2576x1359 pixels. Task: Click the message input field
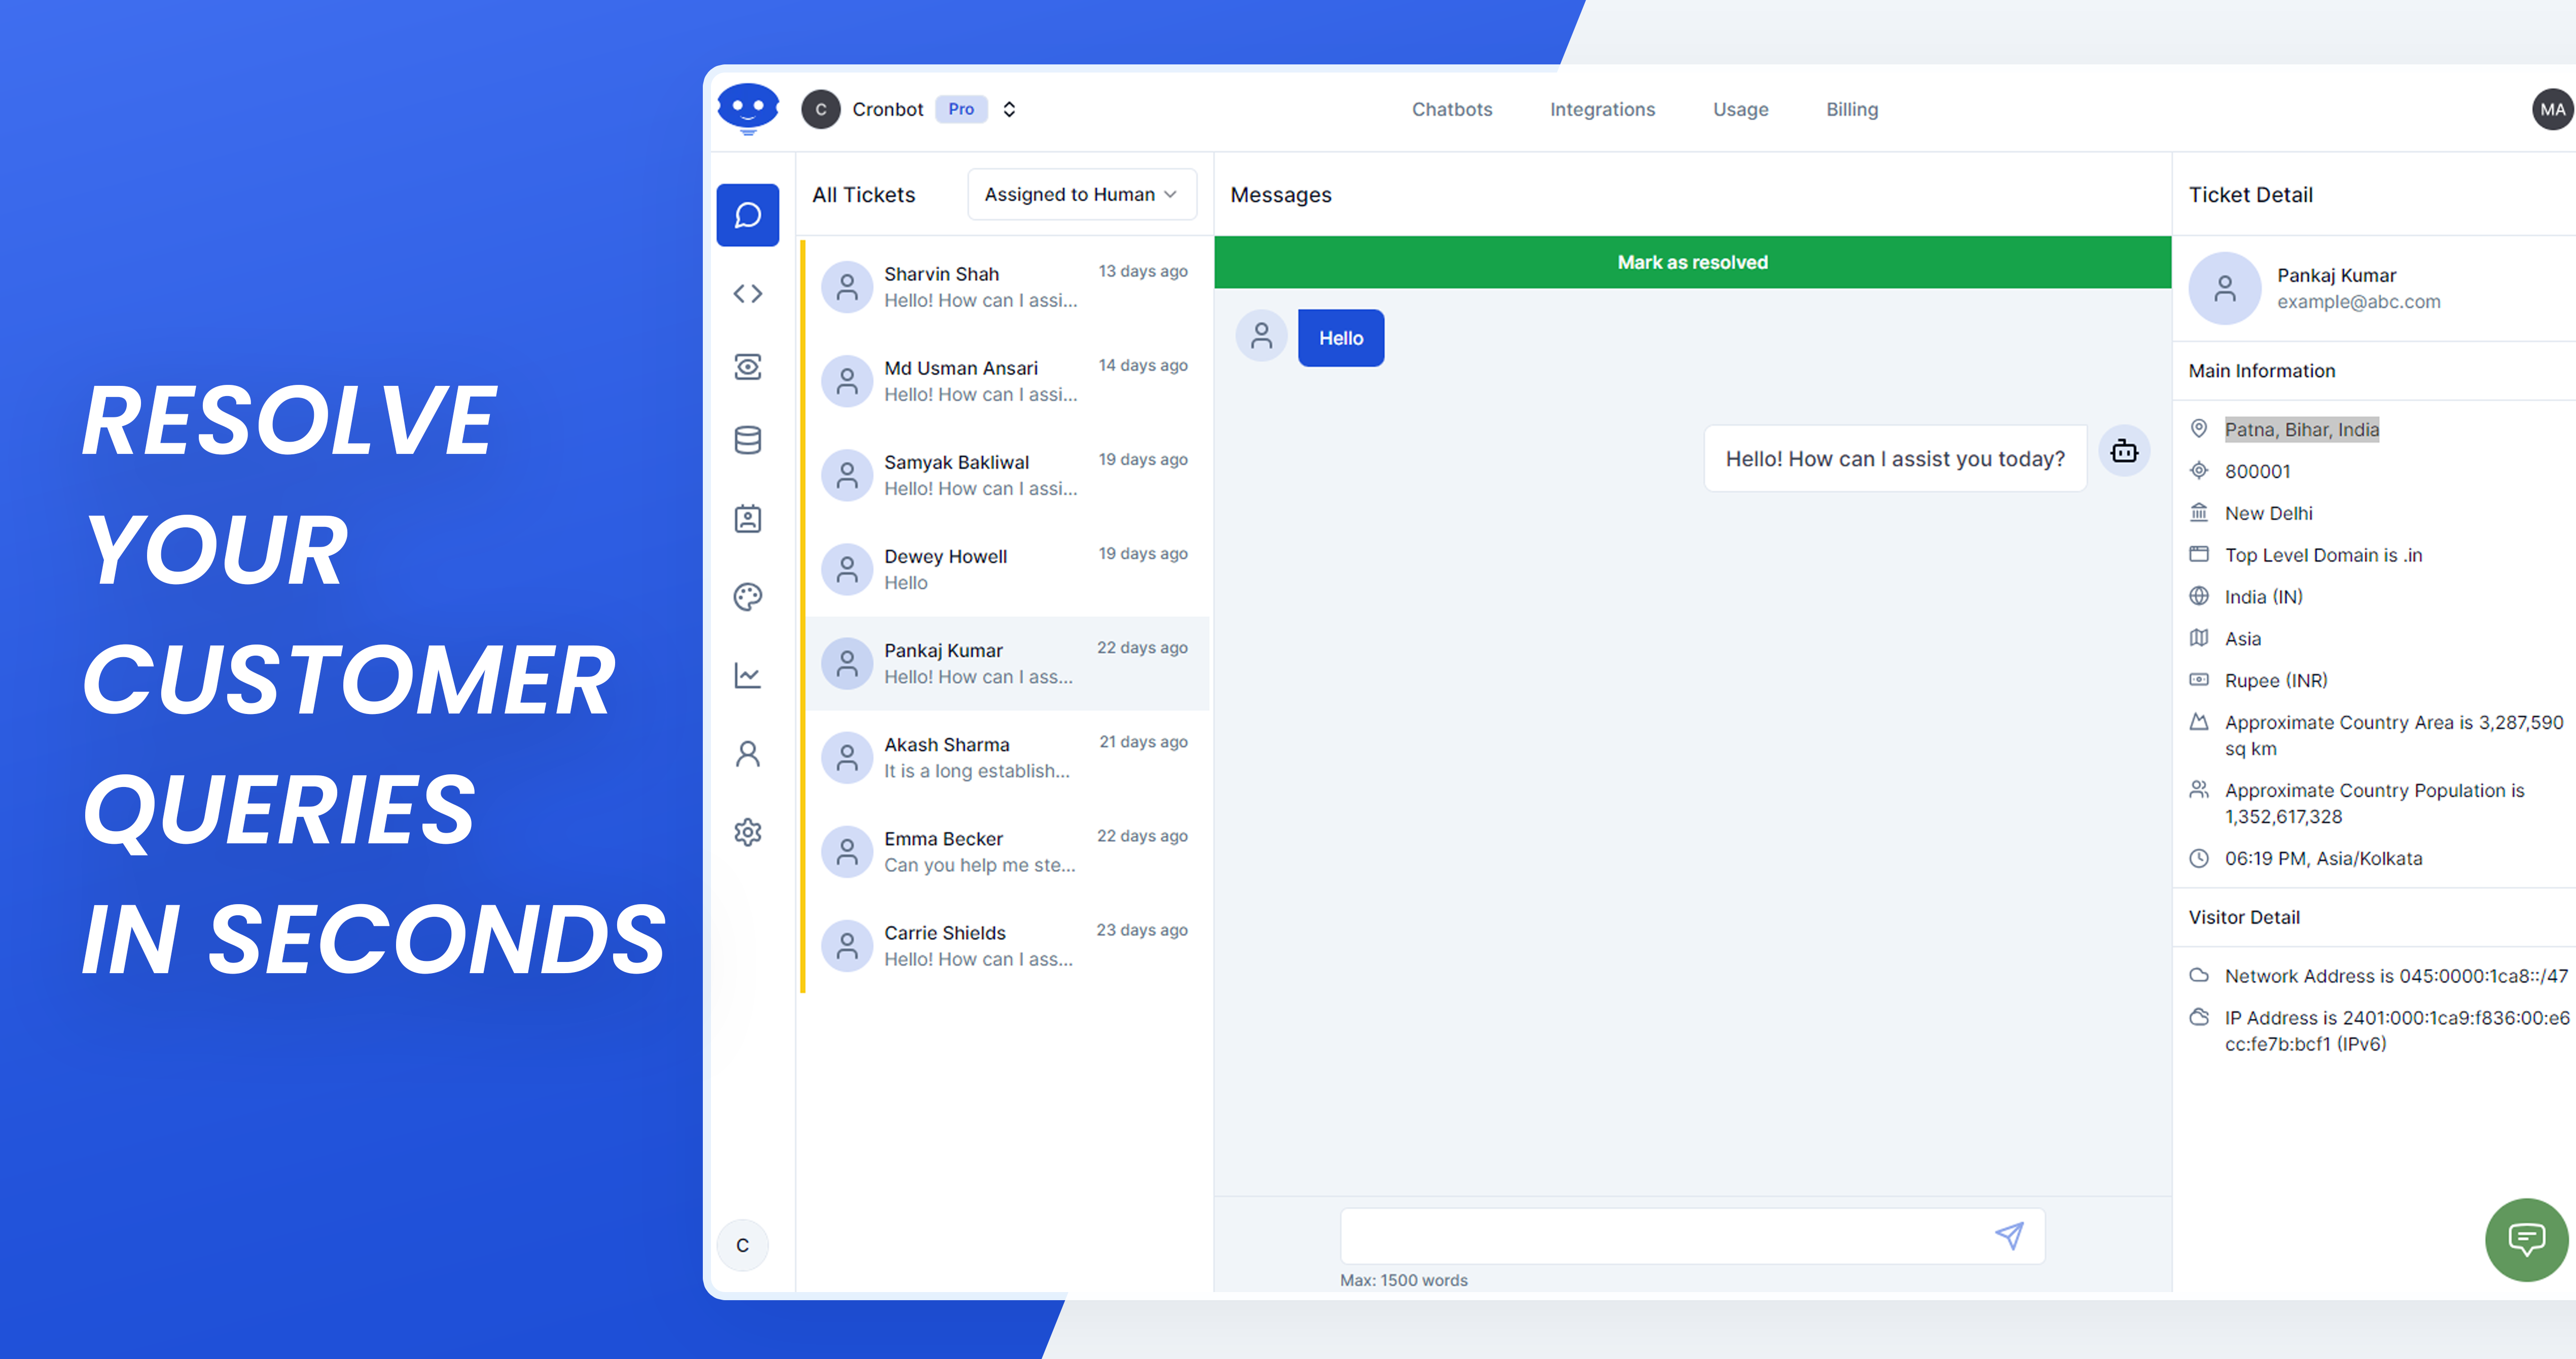(1660, 1236)
